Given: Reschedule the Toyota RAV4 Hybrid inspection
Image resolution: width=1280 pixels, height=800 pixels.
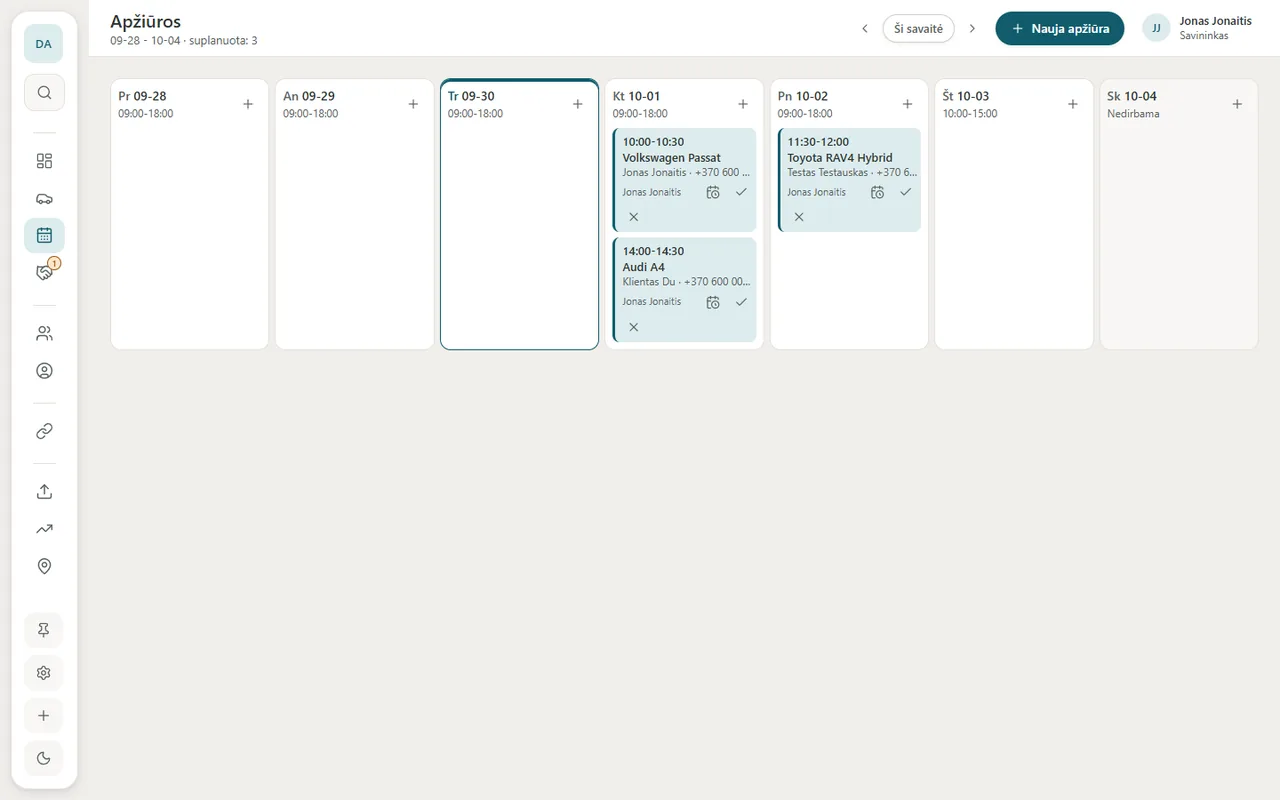Looking at the screenshot, I should point(877,192).
